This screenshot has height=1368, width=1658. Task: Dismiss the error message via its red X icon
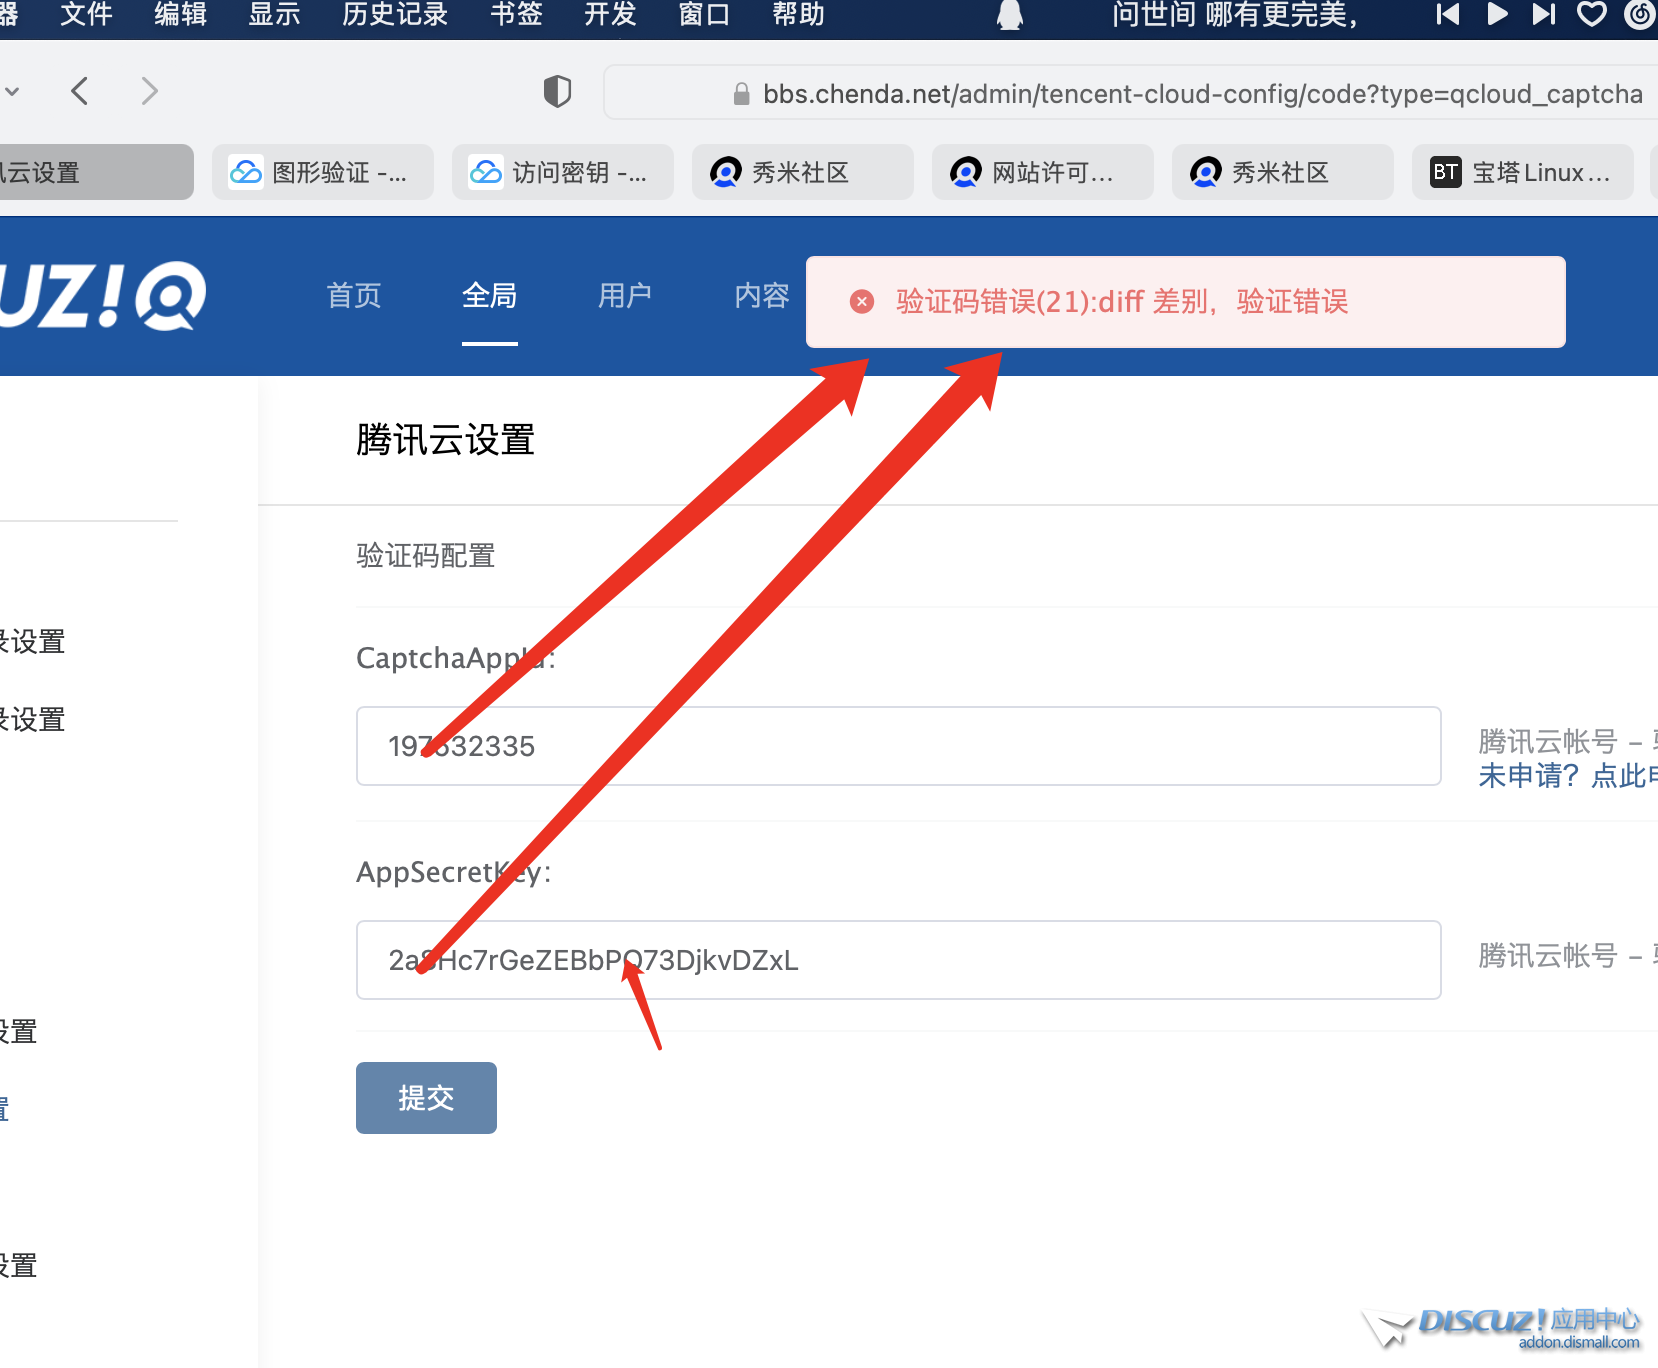(x=861, y=302)
